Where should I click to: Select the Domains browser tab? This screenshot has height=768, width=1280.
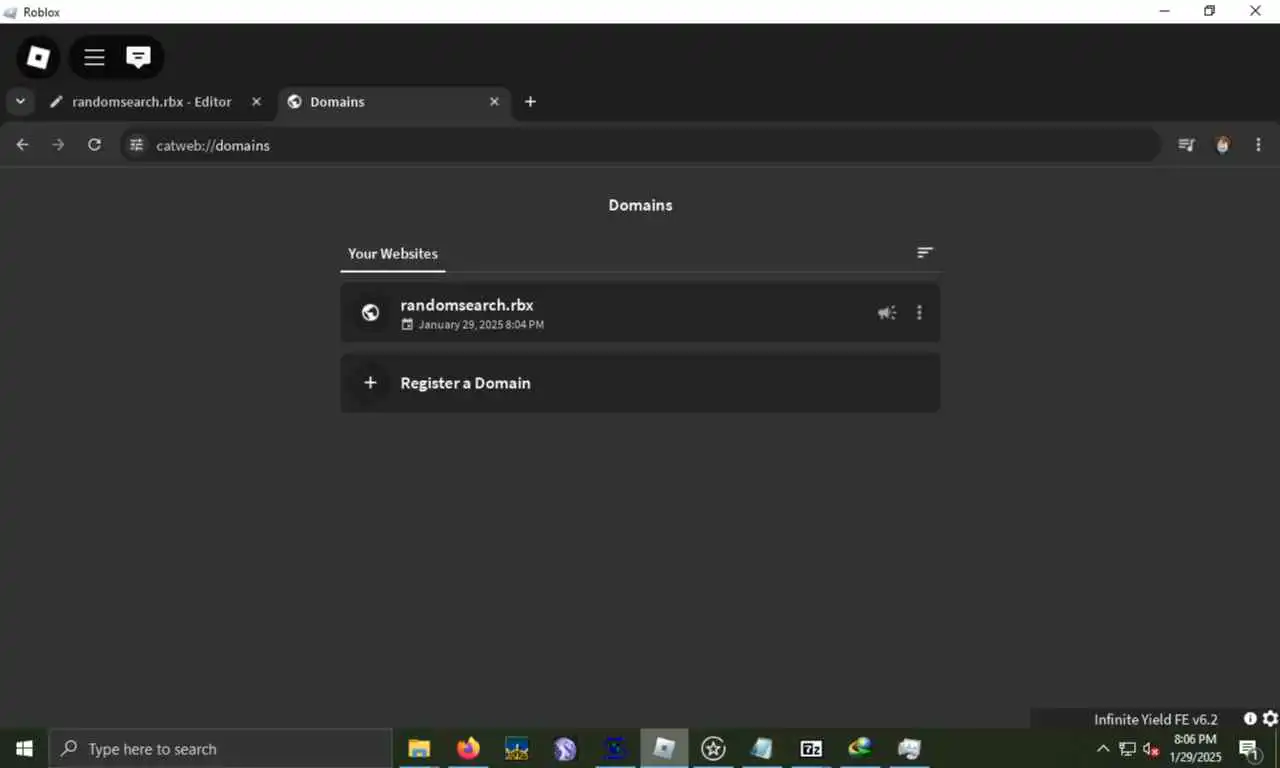click(x=394, y=102)
